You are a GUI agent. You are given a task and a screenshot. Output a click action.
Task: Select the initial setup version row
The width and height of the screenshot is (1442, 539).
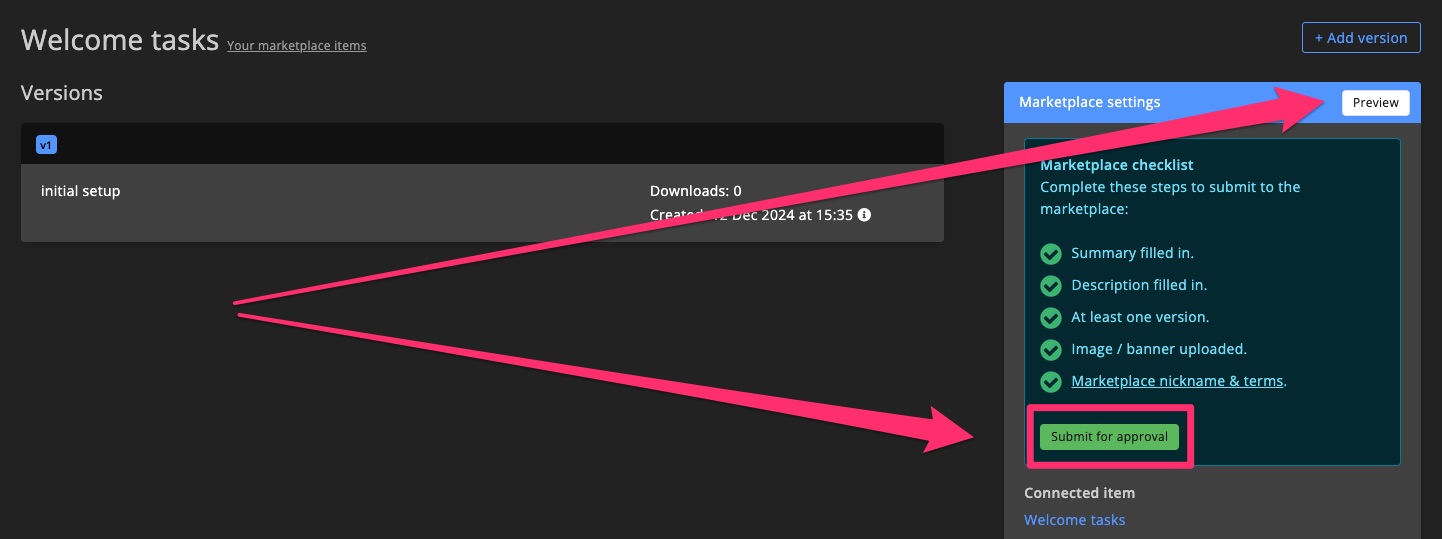tap(482, 203)
